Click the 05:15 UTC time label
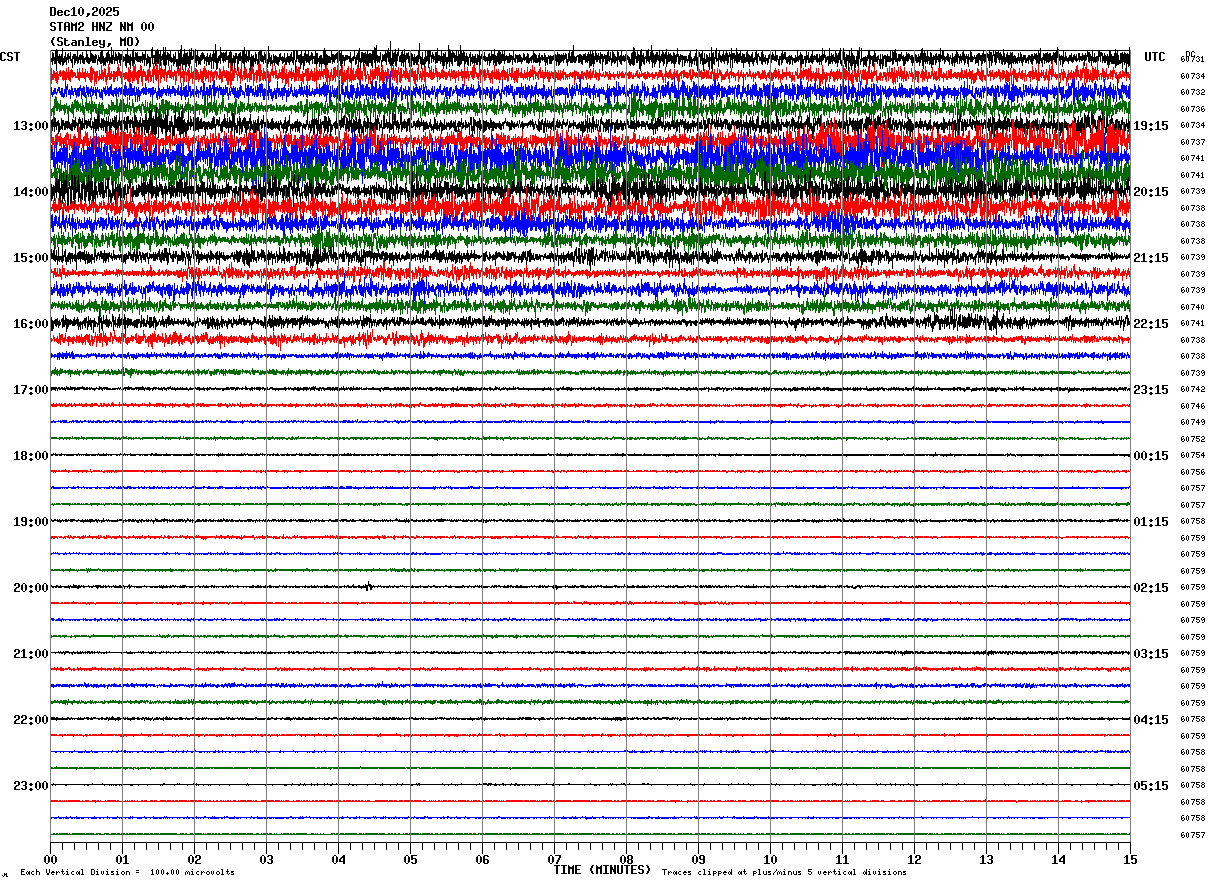The width and height of the screenshot is (1210, 886). (1150, 786)
